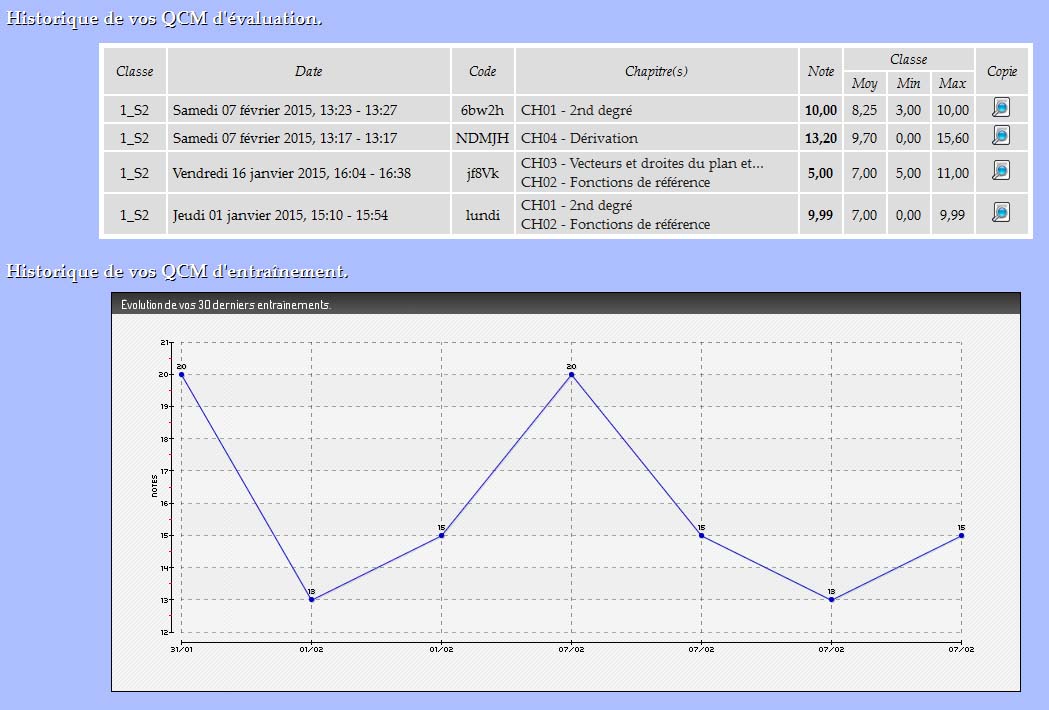This screenshot has height=710, width=1049.
Task: Click the 'Copie' column header
Action: [1001, 71]
